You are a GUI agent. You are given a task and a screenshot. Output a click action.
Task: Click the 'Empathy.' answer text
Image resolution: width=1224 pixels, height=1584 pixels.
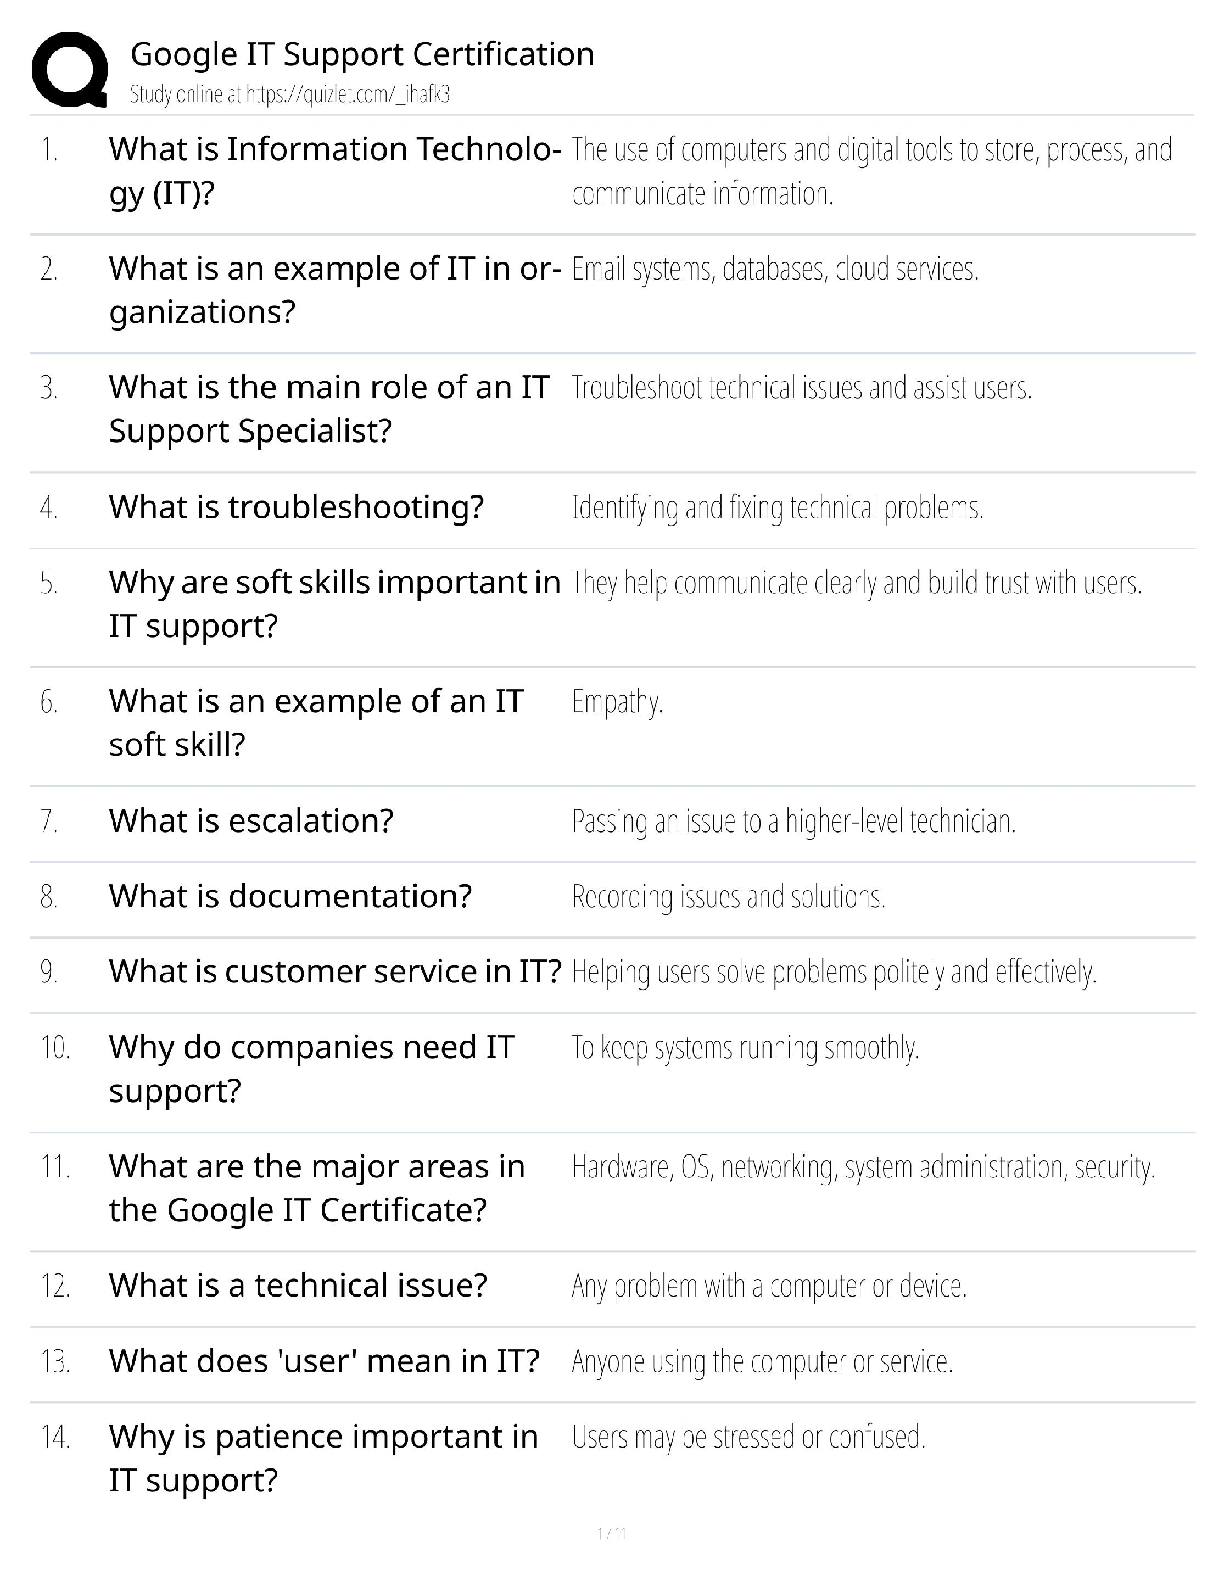pos(617,702)
